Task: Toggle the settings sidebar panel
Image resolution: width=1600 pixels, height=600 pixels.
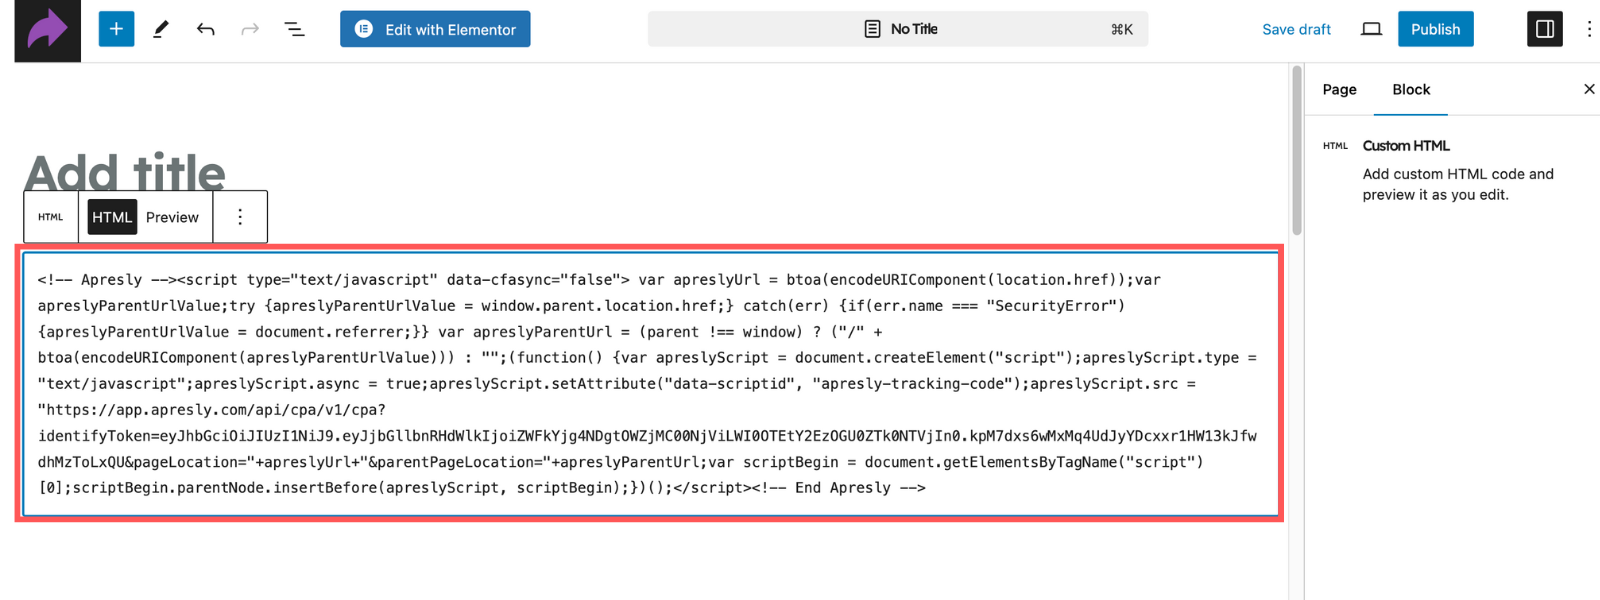Action: [x=1544, y=29]
